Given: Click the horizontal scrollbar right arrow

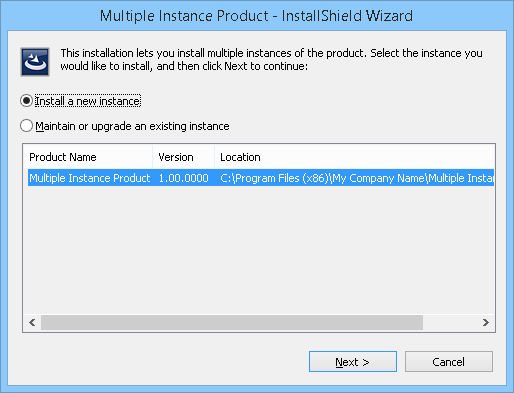Looking at the screenshot, I should click(x=486, y=323).
